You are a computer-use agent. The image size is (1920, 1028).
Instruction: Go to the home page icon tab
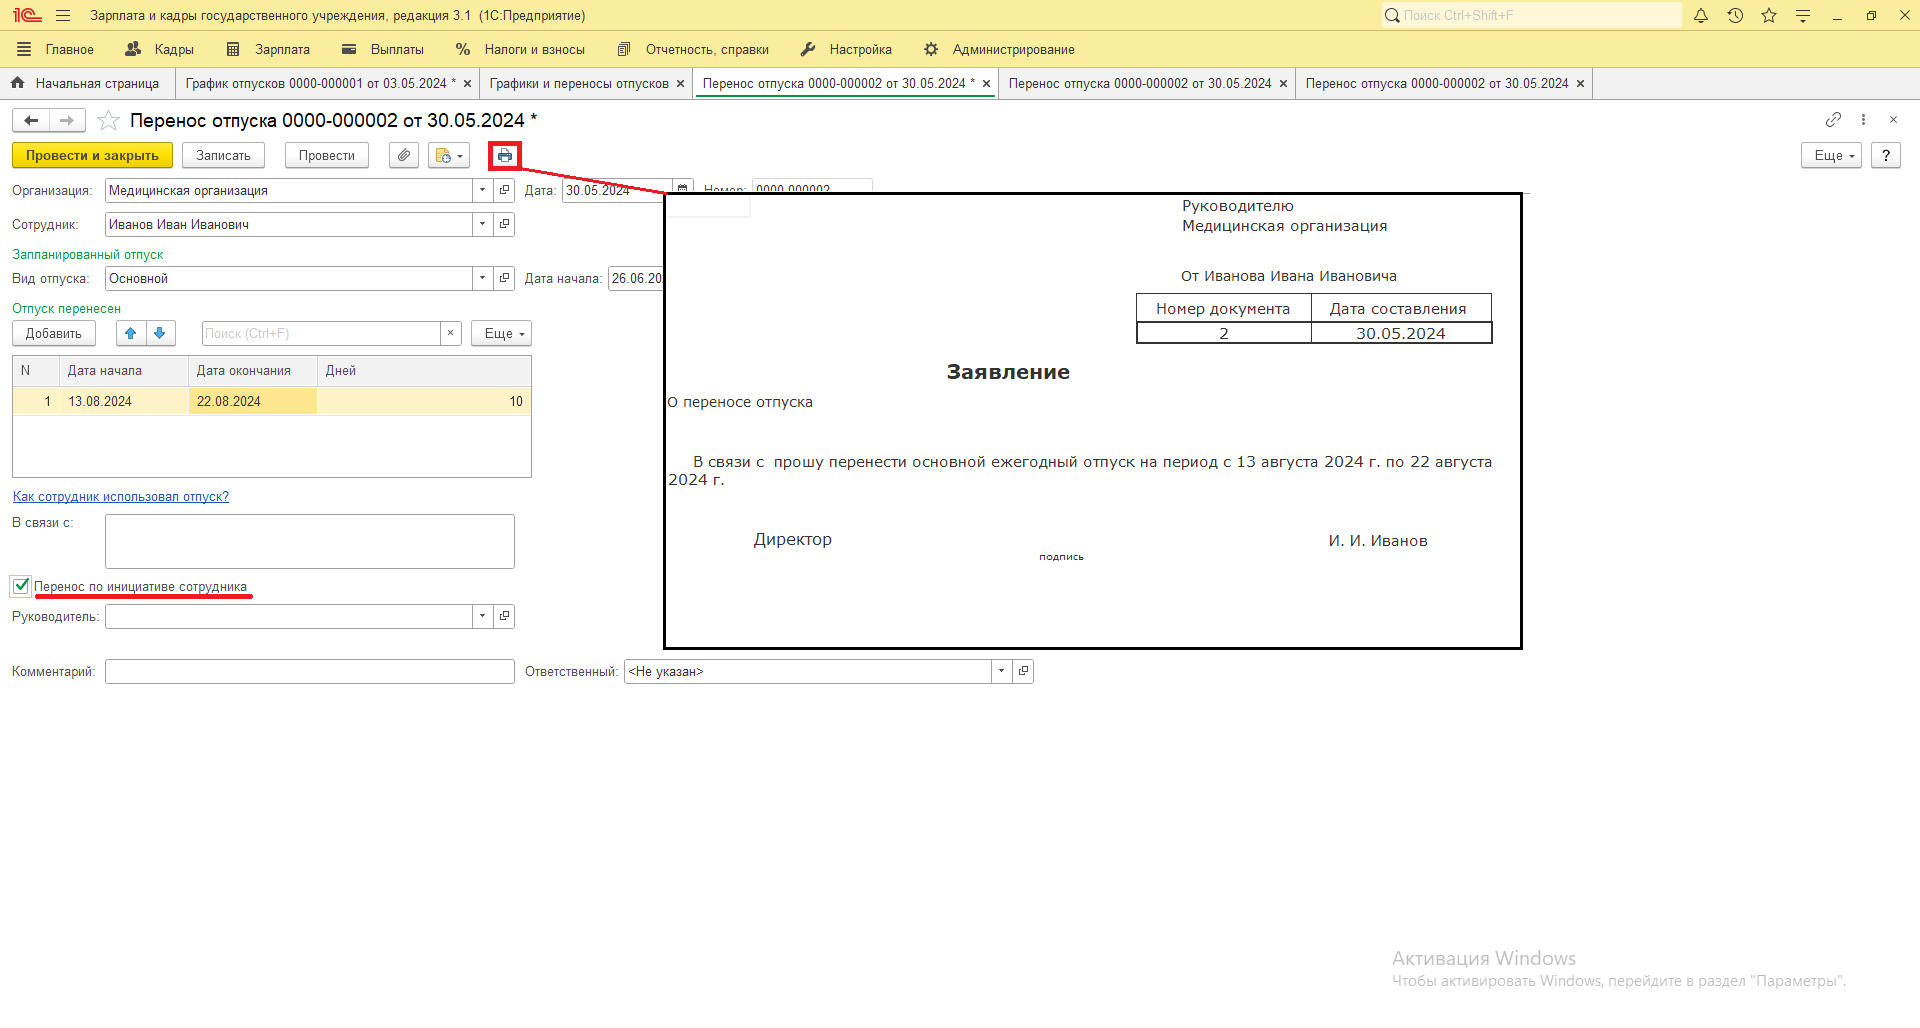click(18, 83)
